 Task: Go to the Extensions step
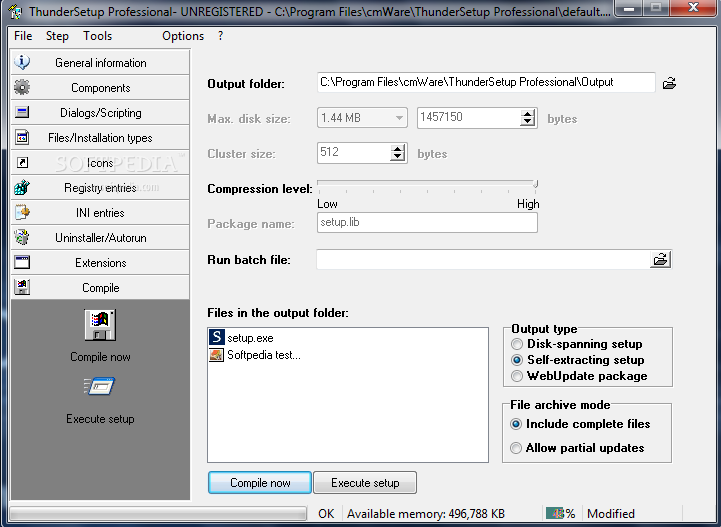click(100, 263)
